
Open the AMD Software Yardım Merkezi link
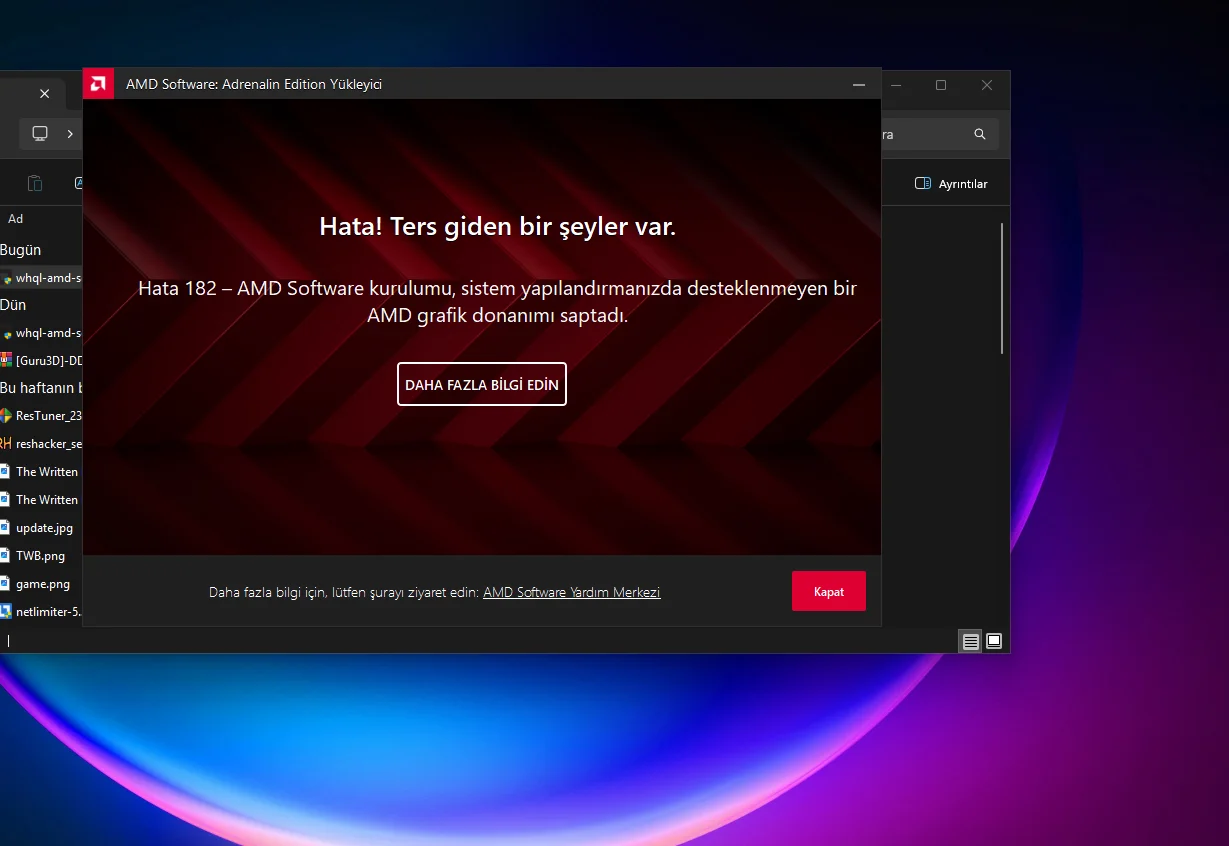[x=572, y=592]
